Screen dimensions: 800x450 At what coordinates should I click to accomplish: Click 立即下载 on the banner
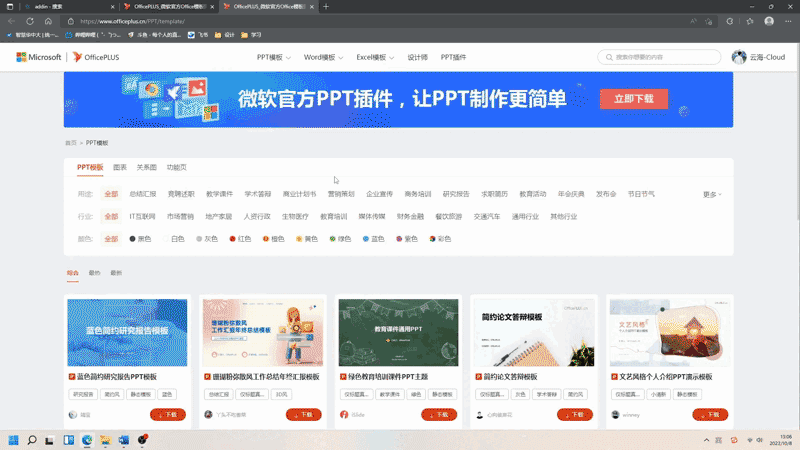click(634, 99)
